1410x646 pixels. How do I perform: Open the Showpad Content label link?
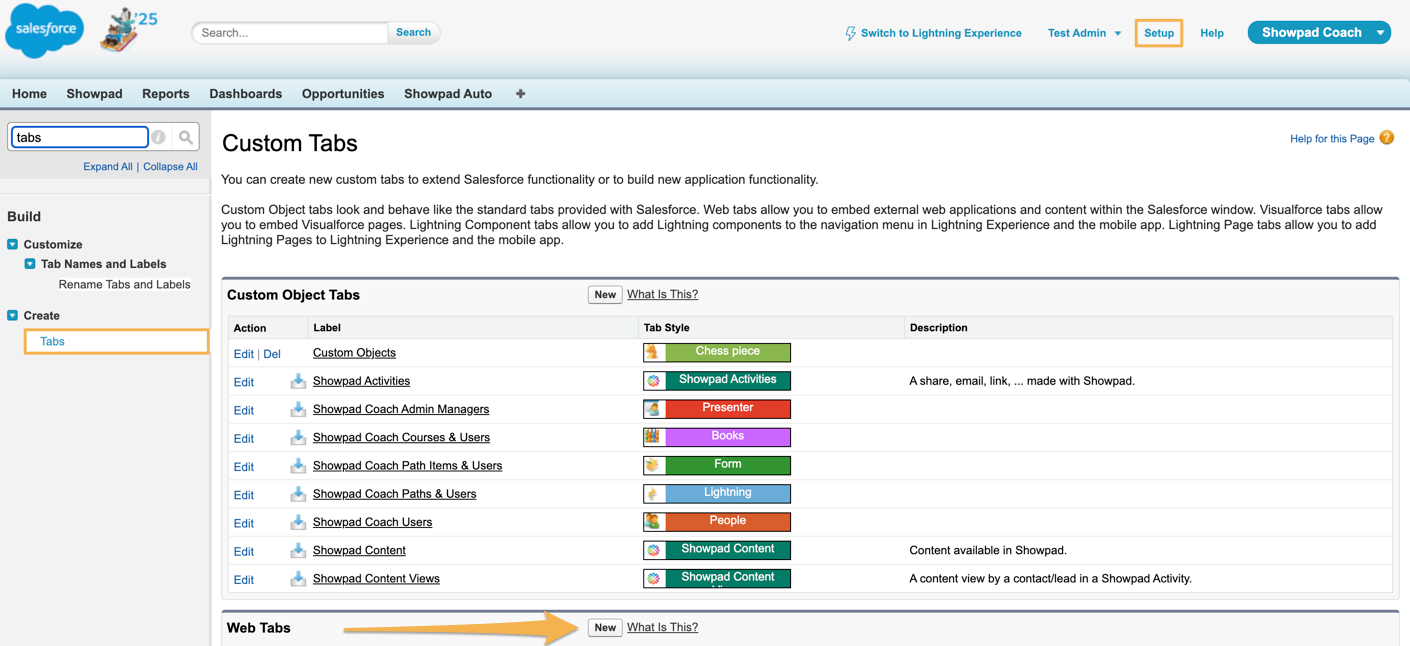(359, 550)
